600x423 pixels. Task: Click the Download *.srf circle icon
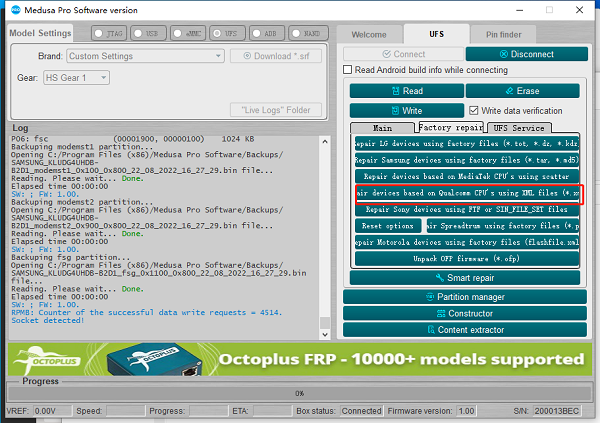tap(247, 56)
